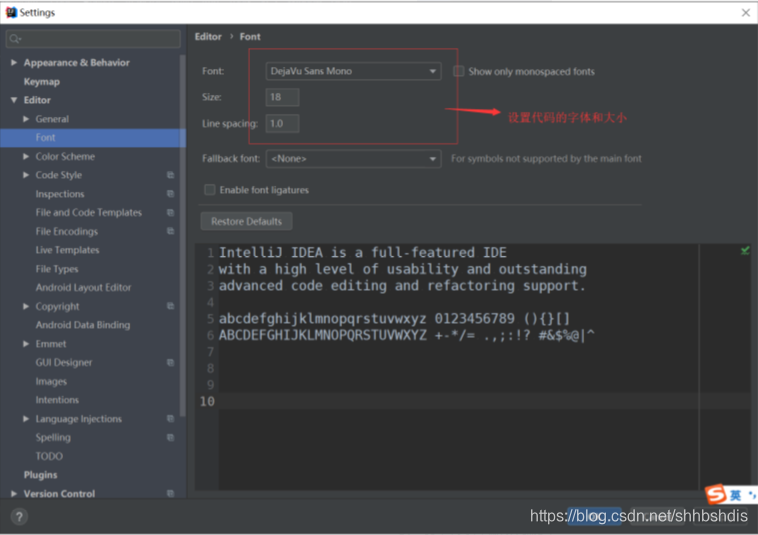The height and width of the screenshot is (535, 758).
Task: Open GUI Designer settings
Action: (63, 362)
